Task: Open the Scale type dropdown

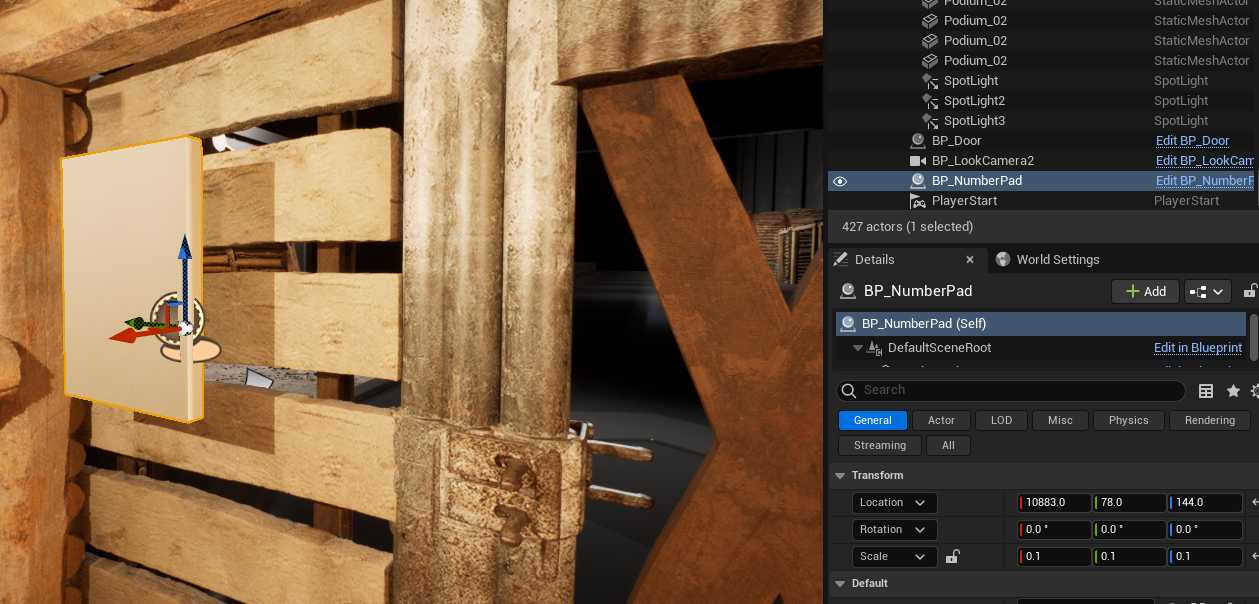Action: [x=894, y=557]
